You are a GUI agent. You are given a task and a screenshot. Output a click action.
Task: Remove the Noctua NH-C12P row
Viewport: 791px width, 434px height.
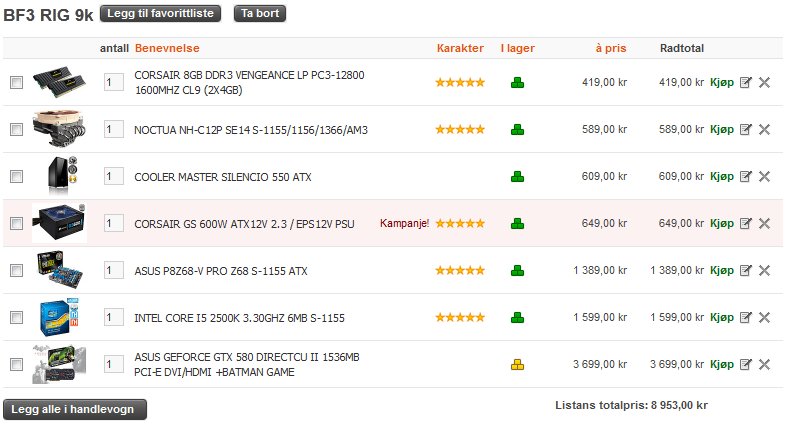point(764,129)
